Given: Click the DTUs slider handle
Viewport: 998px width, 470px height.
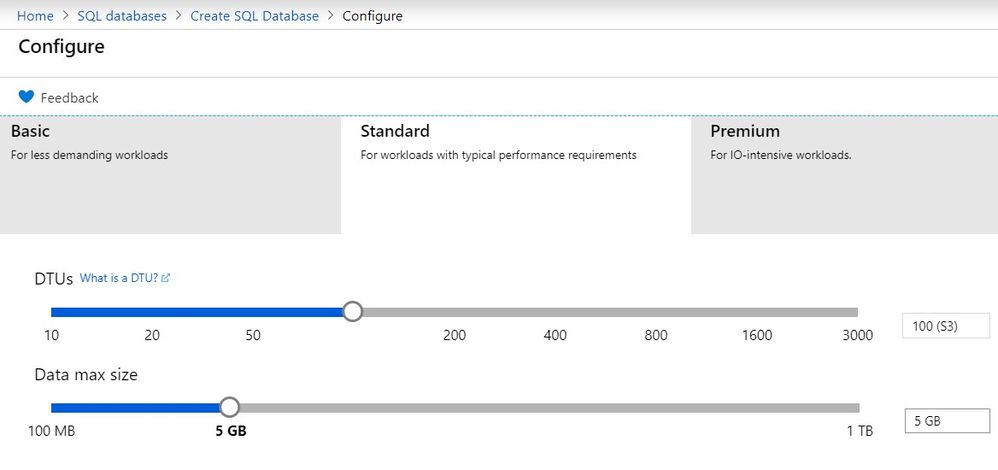Looking at the screenshot, I should point(352,312).
